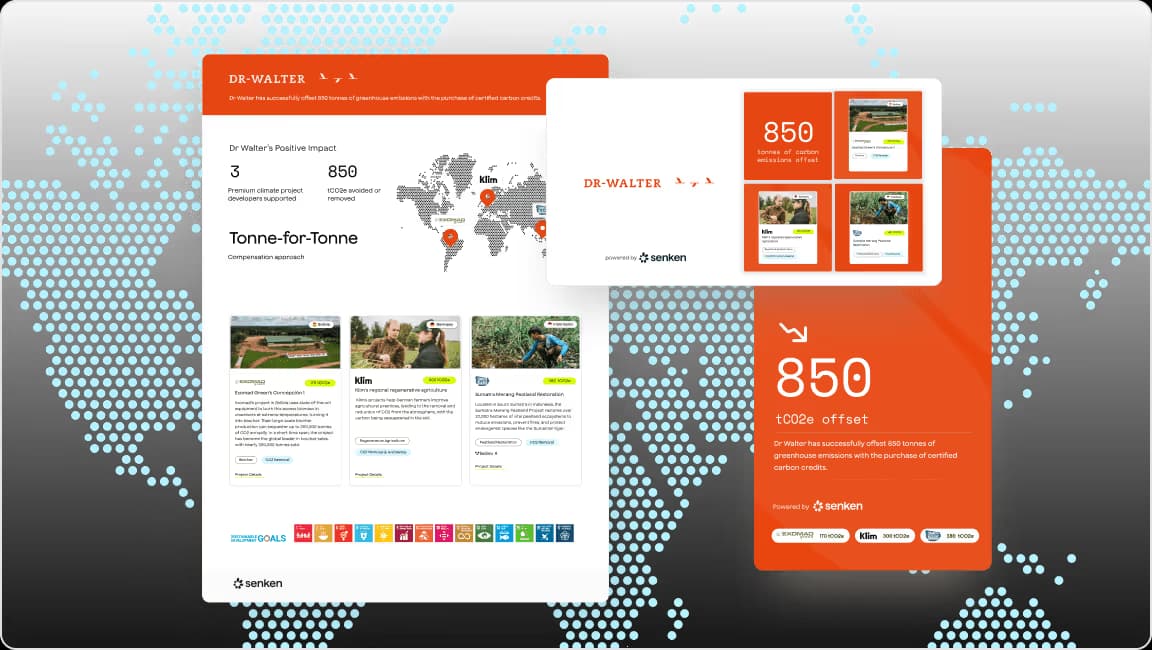Click Senken logo on the white share card

663,257
